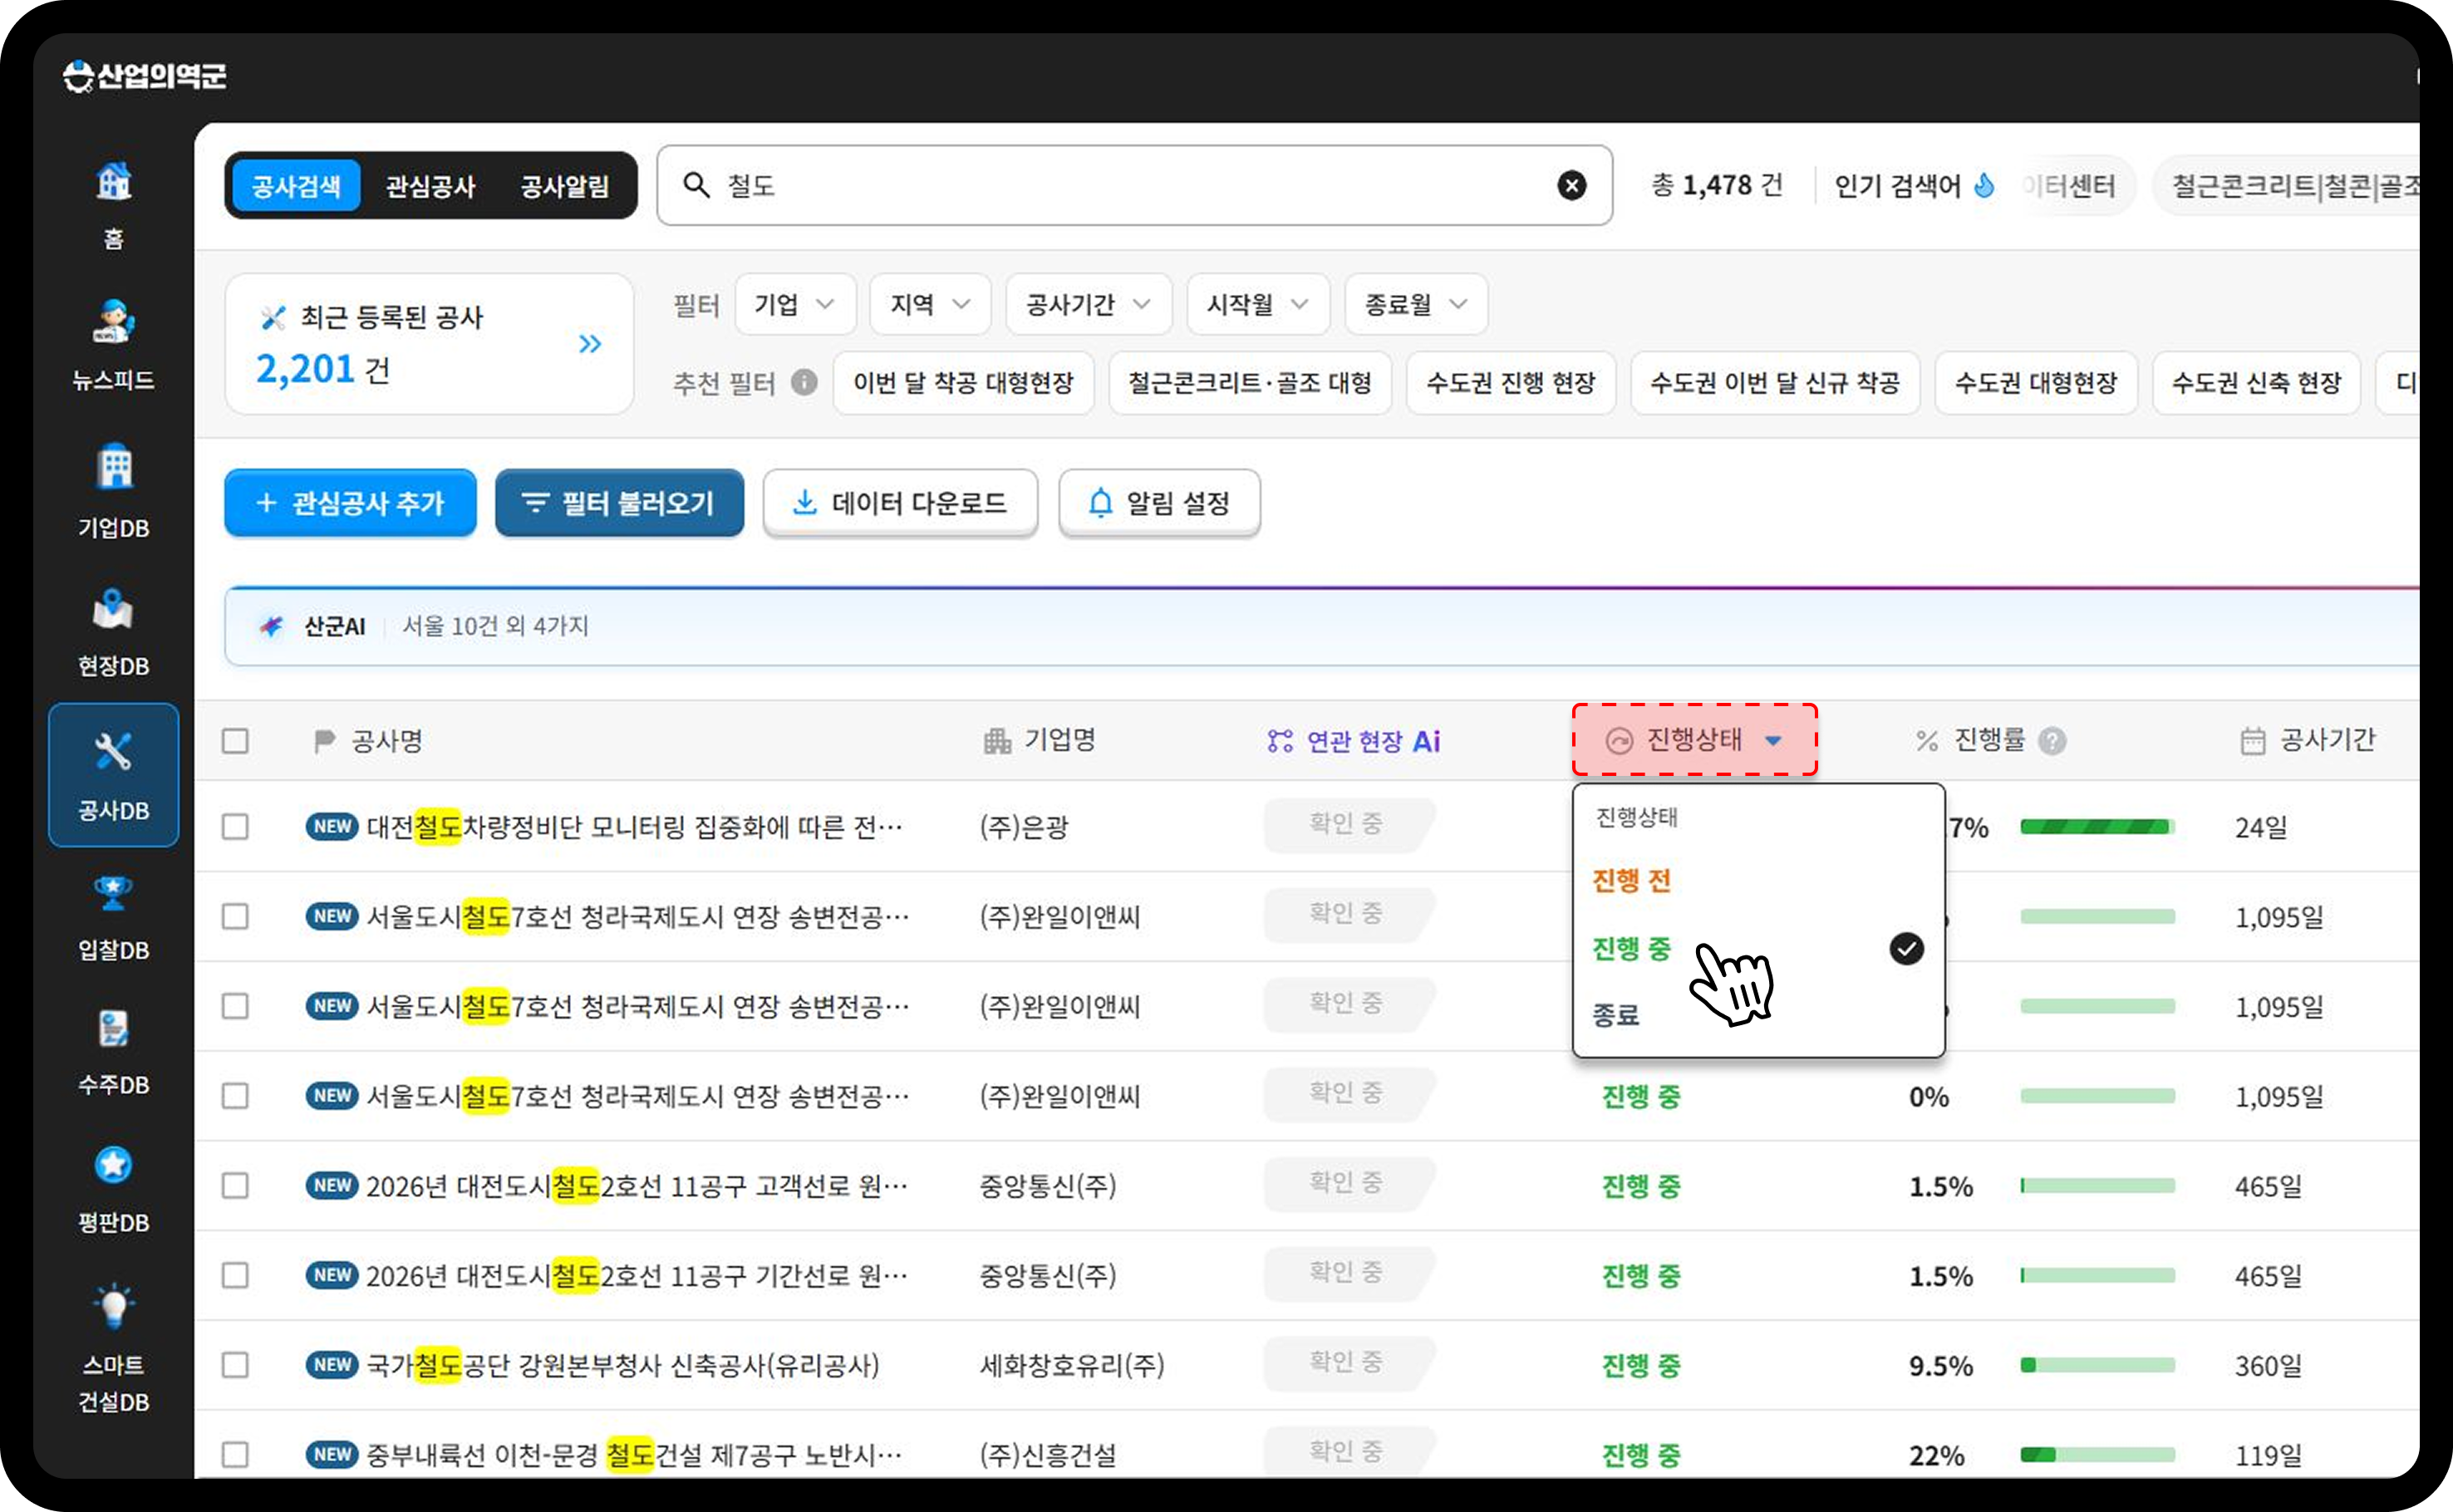The image size is (2453, 1512).
Task: Click the 22% progress bar
Action: (2097, 1455)
